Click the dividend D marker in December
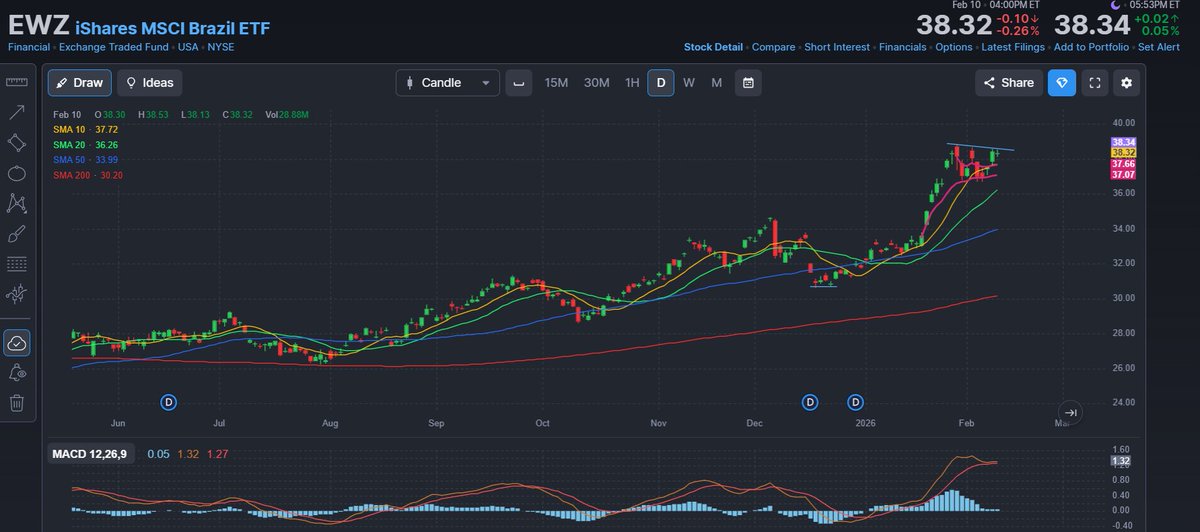This screenshot has width=1200, height=532. [810, 402]
